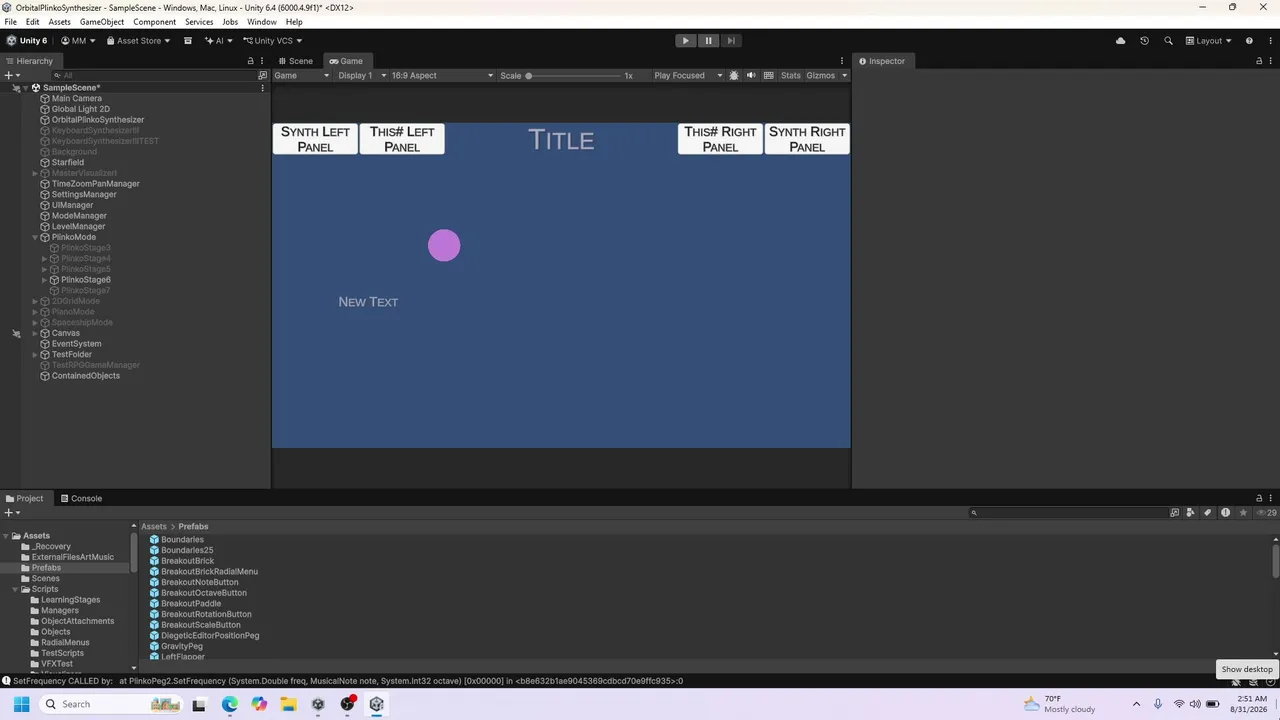
Task: Click the Favorites star icon in Project
Action: click(1243, 513)
